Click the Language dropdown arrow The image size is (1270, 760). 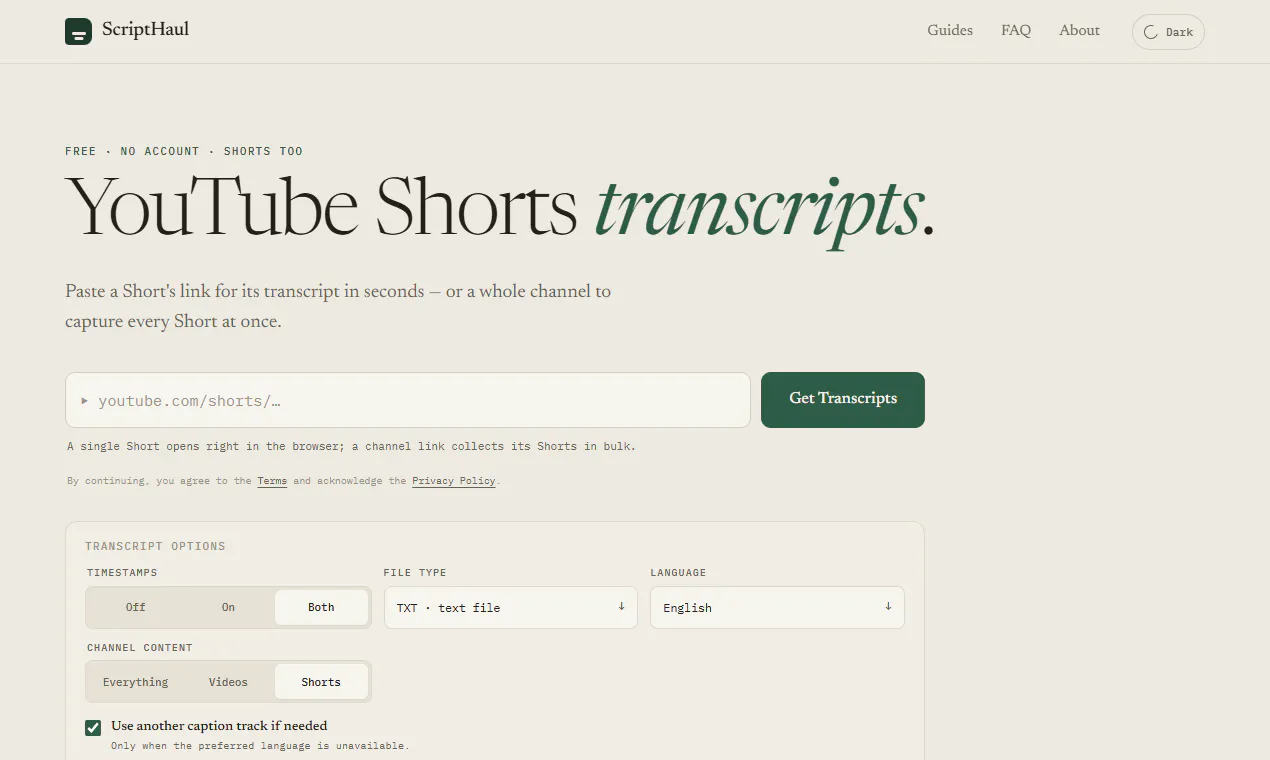888,606
